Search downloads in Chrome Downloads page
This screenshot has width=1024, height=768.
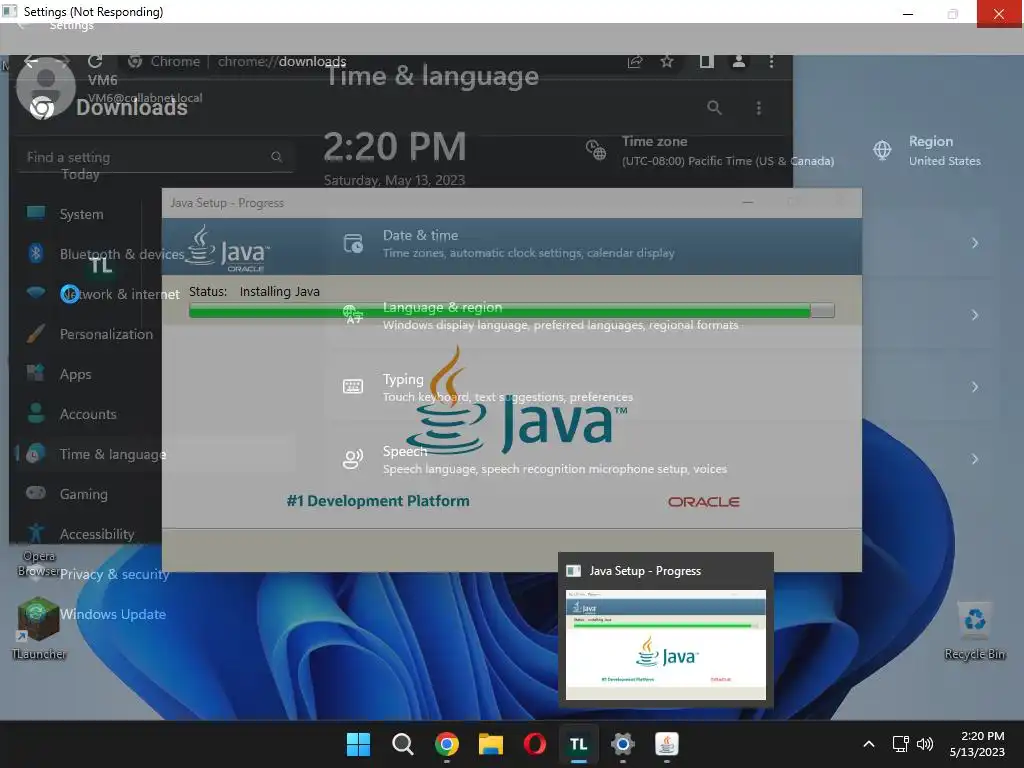pyautogui.click(x=714, y=108)
